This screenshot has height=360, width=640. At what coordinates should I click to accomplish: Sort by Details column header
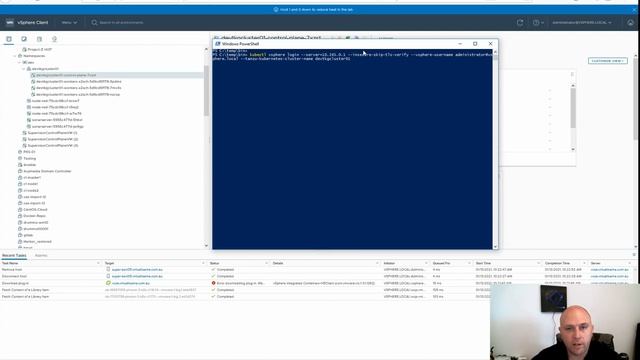(x=278, y=263)
